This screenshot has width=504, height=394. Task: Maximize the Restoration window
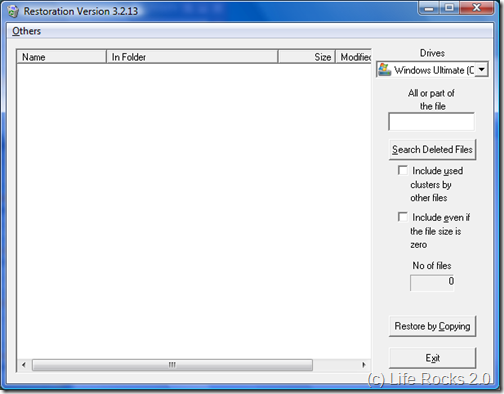[x=449, y=8]
